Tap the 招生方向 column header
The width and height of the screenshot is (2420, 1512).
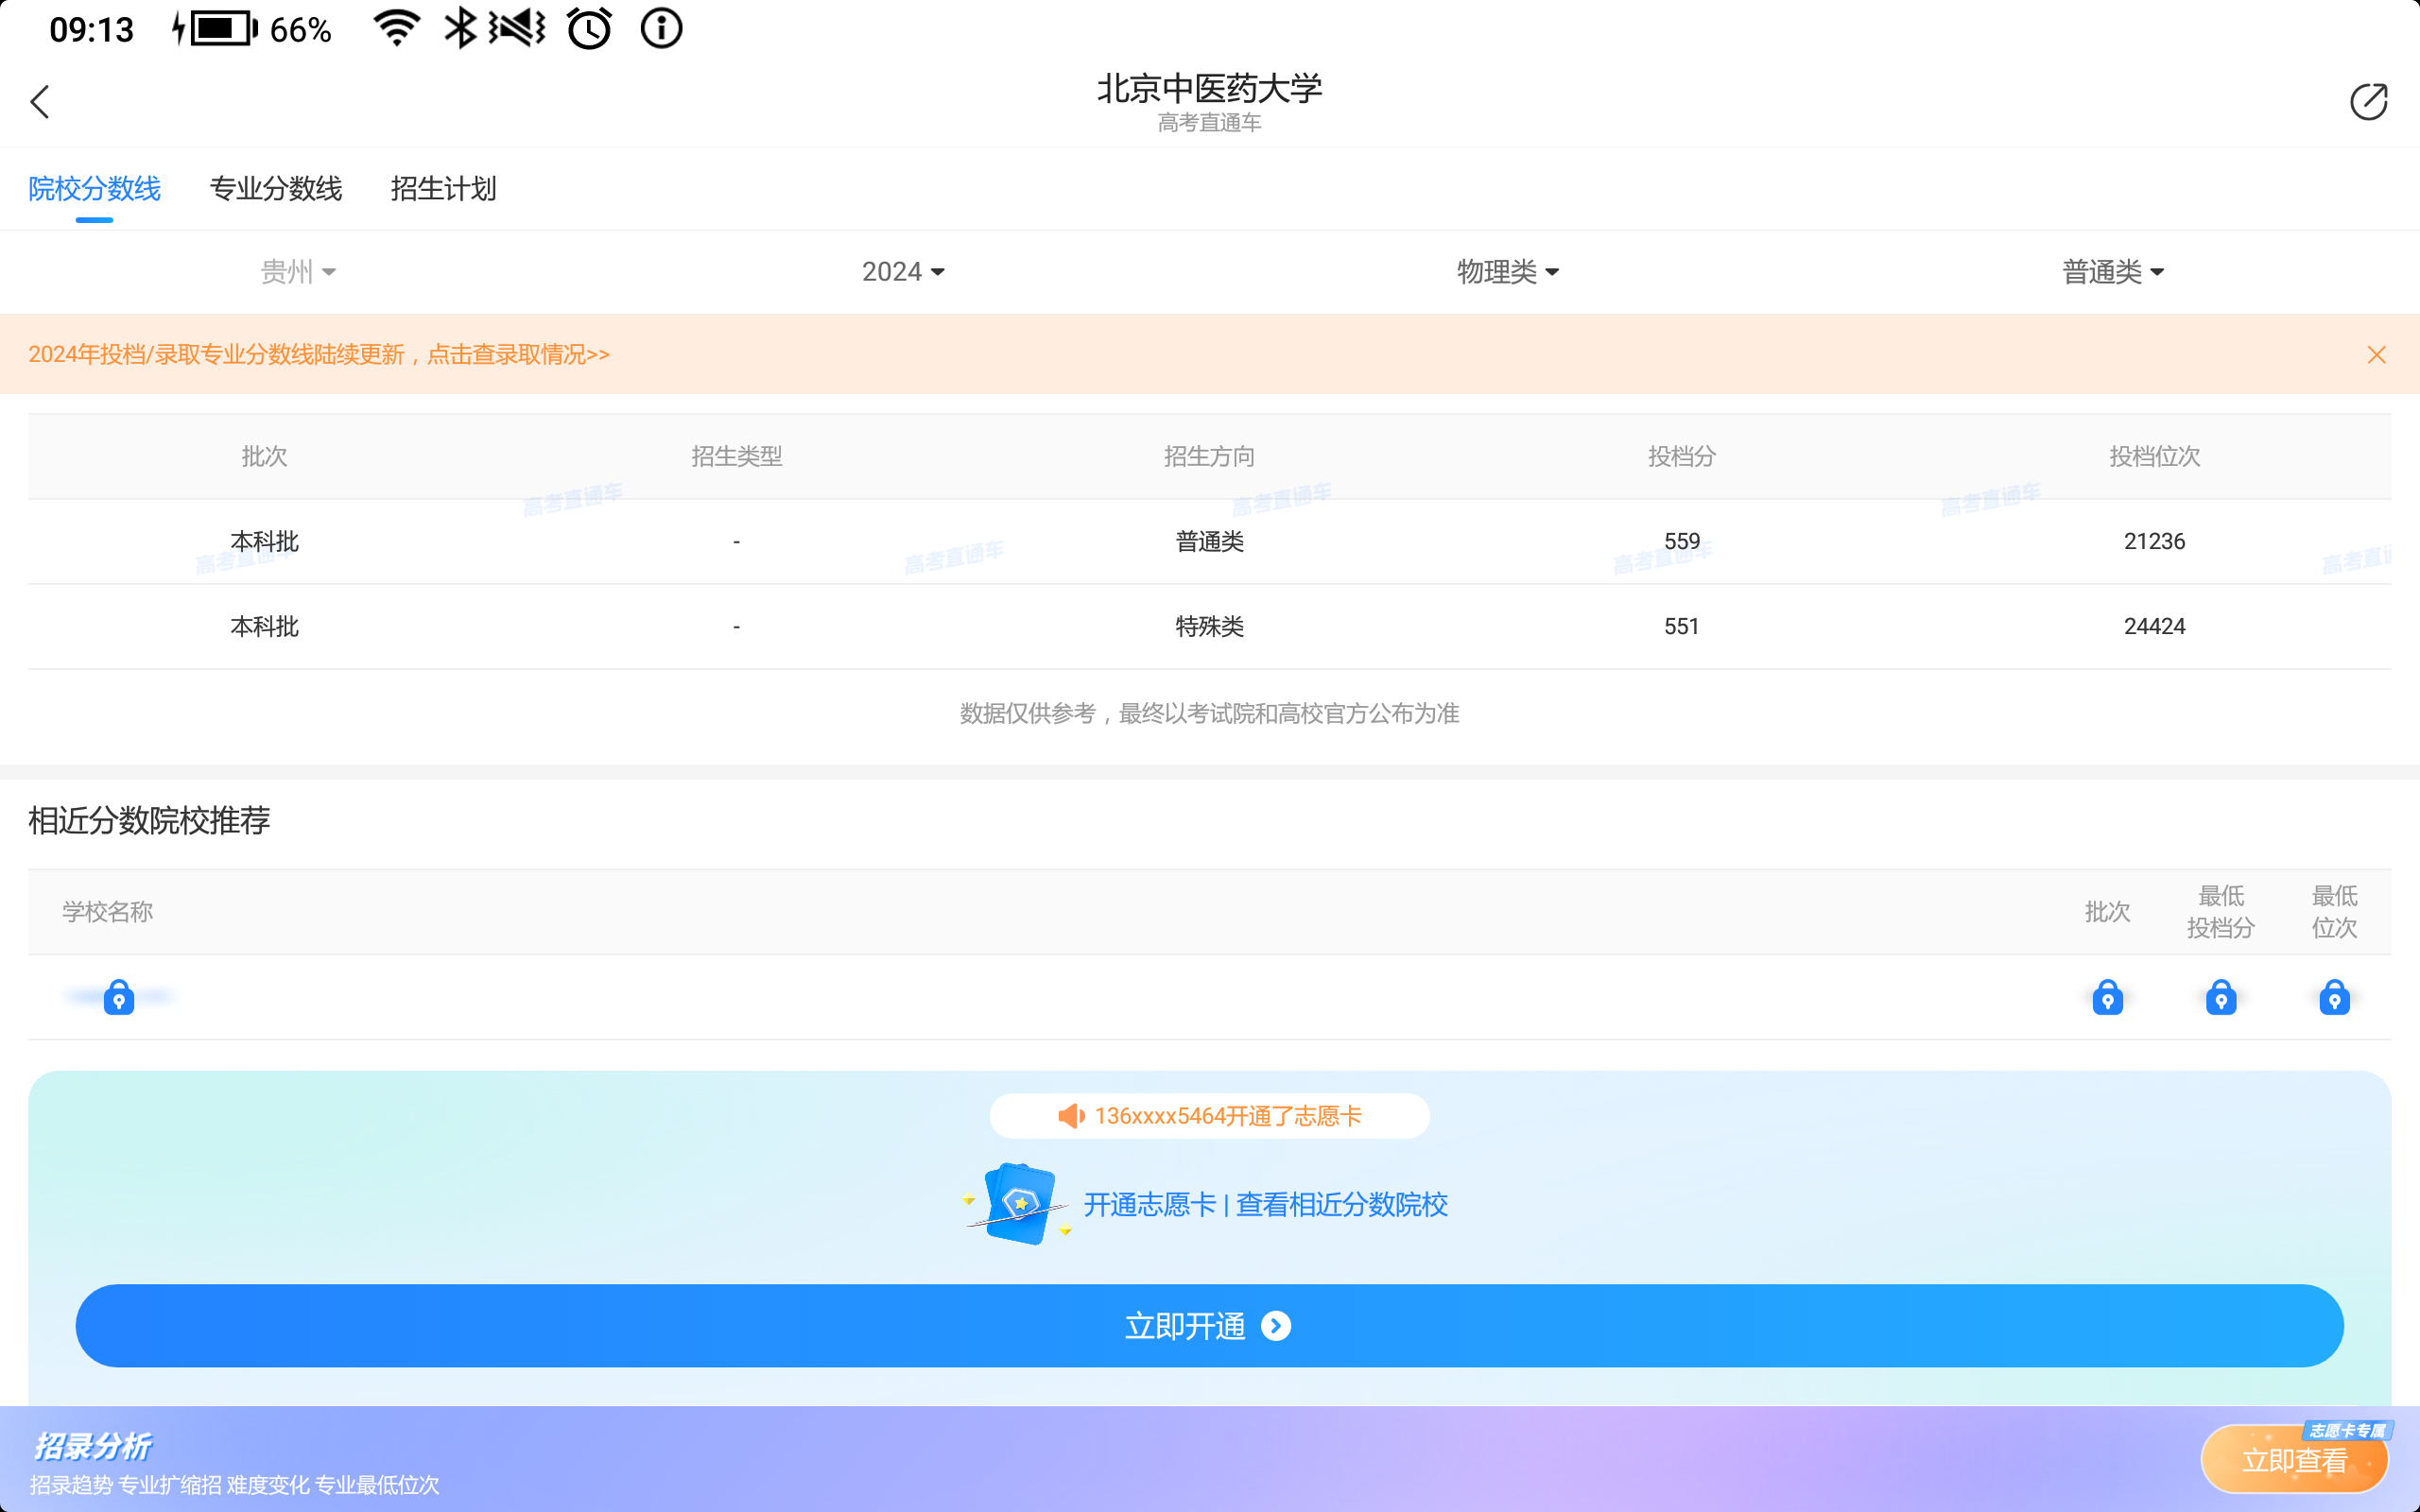(x=1210, y=457)
